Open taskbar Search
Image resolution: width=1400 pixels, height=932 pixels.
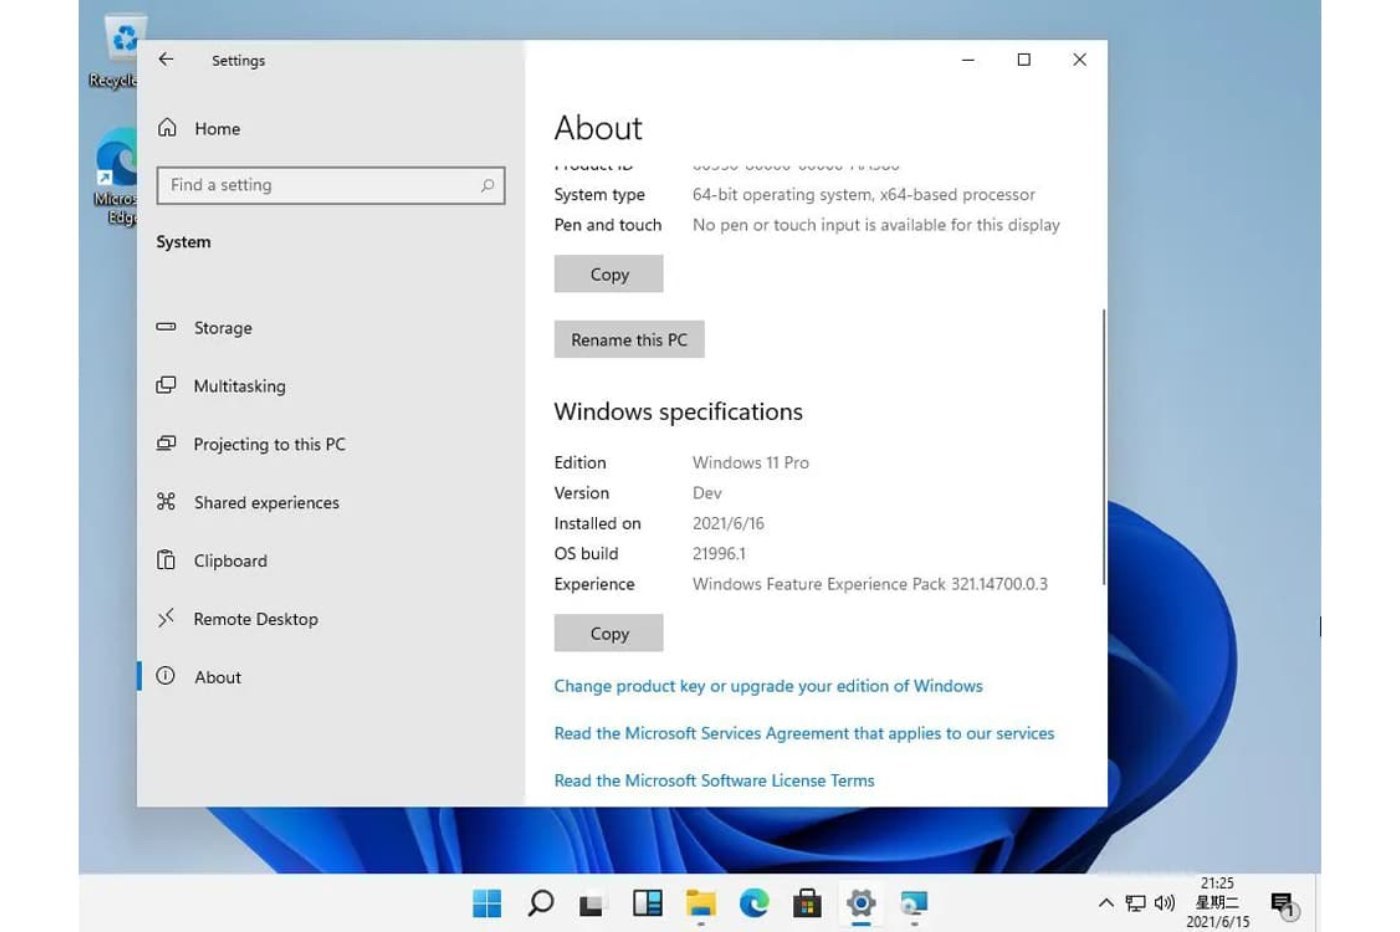click(x=541, y=904)
